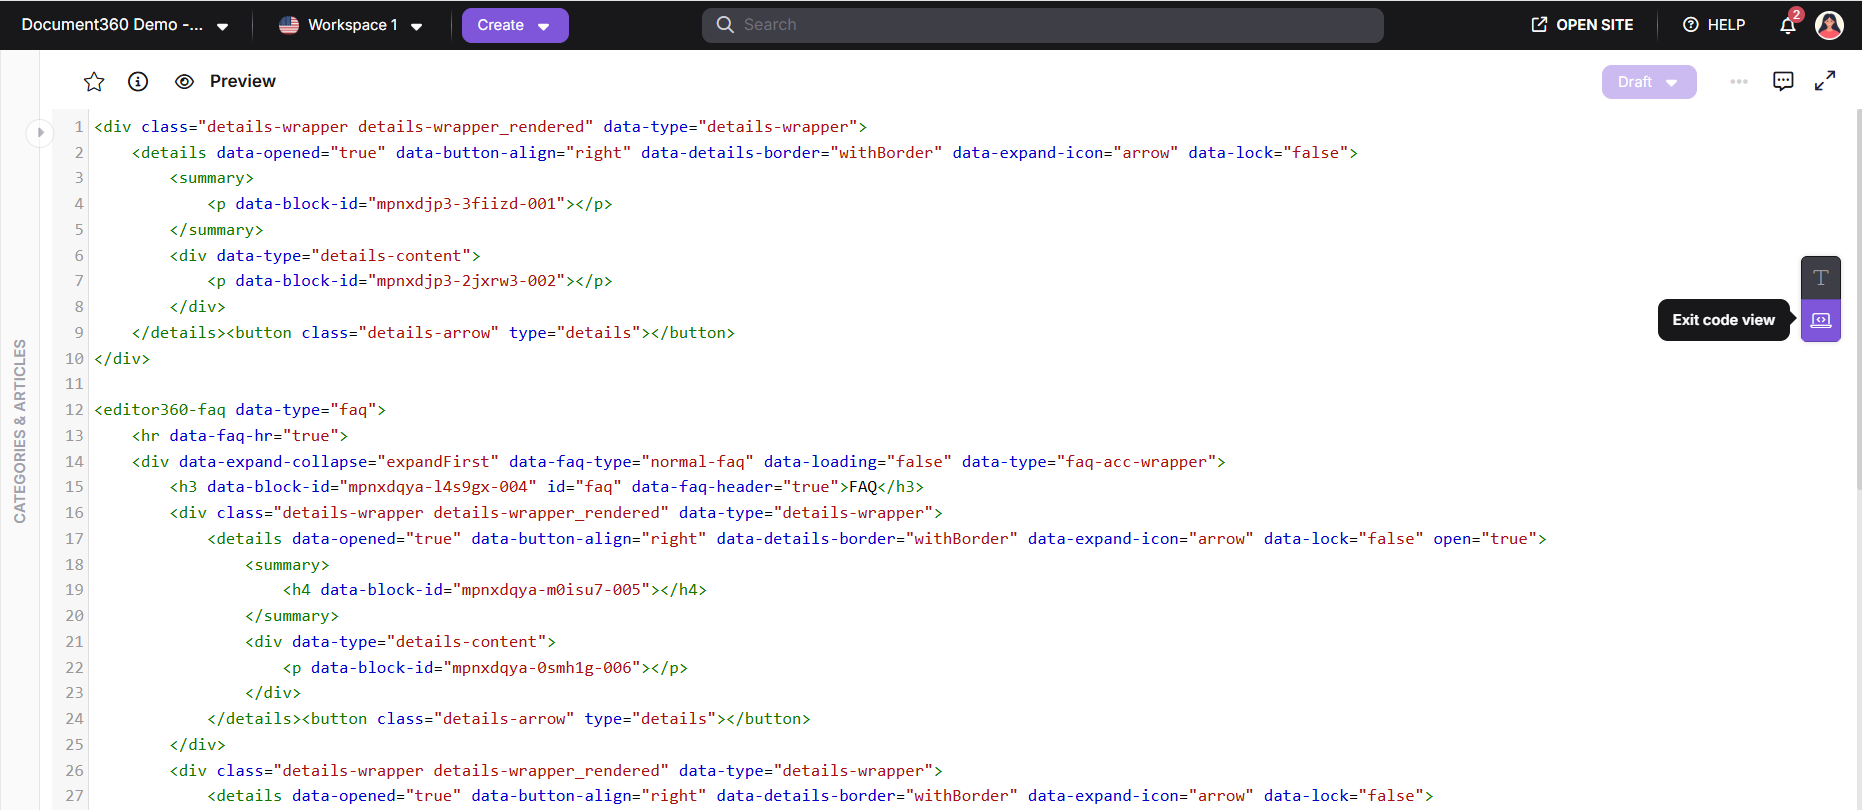The image size is (1862, 810).
Task: Open Categories & Articles vertical label
Action: coord(20,431)
